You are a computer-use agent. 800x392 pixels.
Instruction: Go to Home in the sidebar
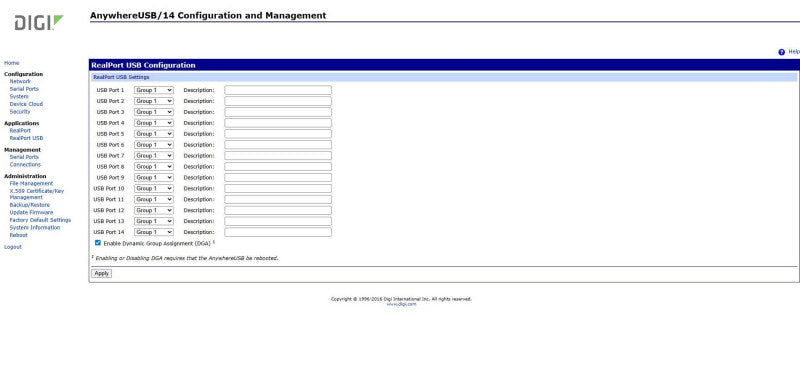tap(12, 63)
